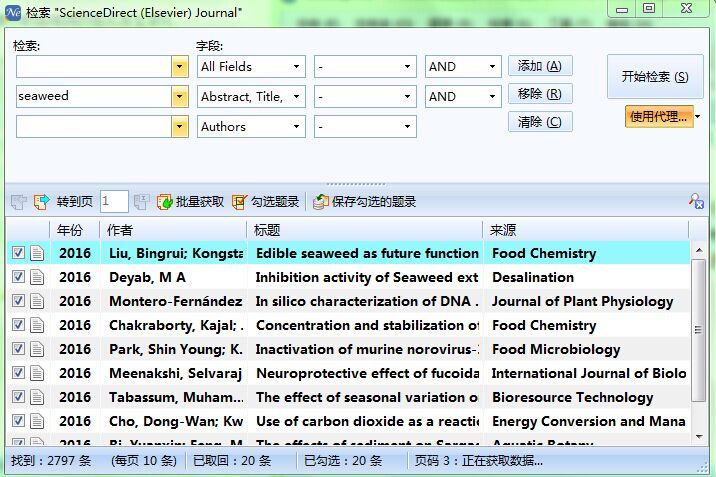Click source cell "Desalination"
The image size is (716, 477).
point(533,277)
